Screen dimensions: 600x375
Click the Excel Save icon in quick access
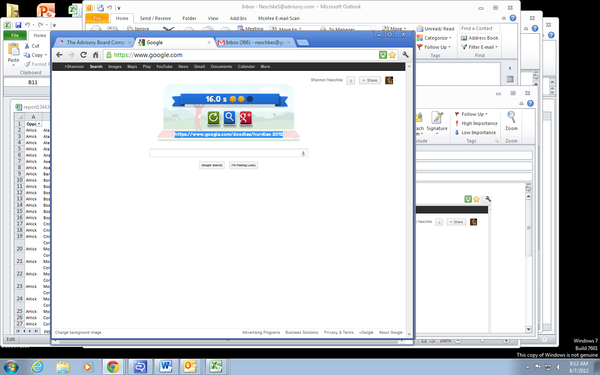tap(18, 25)
